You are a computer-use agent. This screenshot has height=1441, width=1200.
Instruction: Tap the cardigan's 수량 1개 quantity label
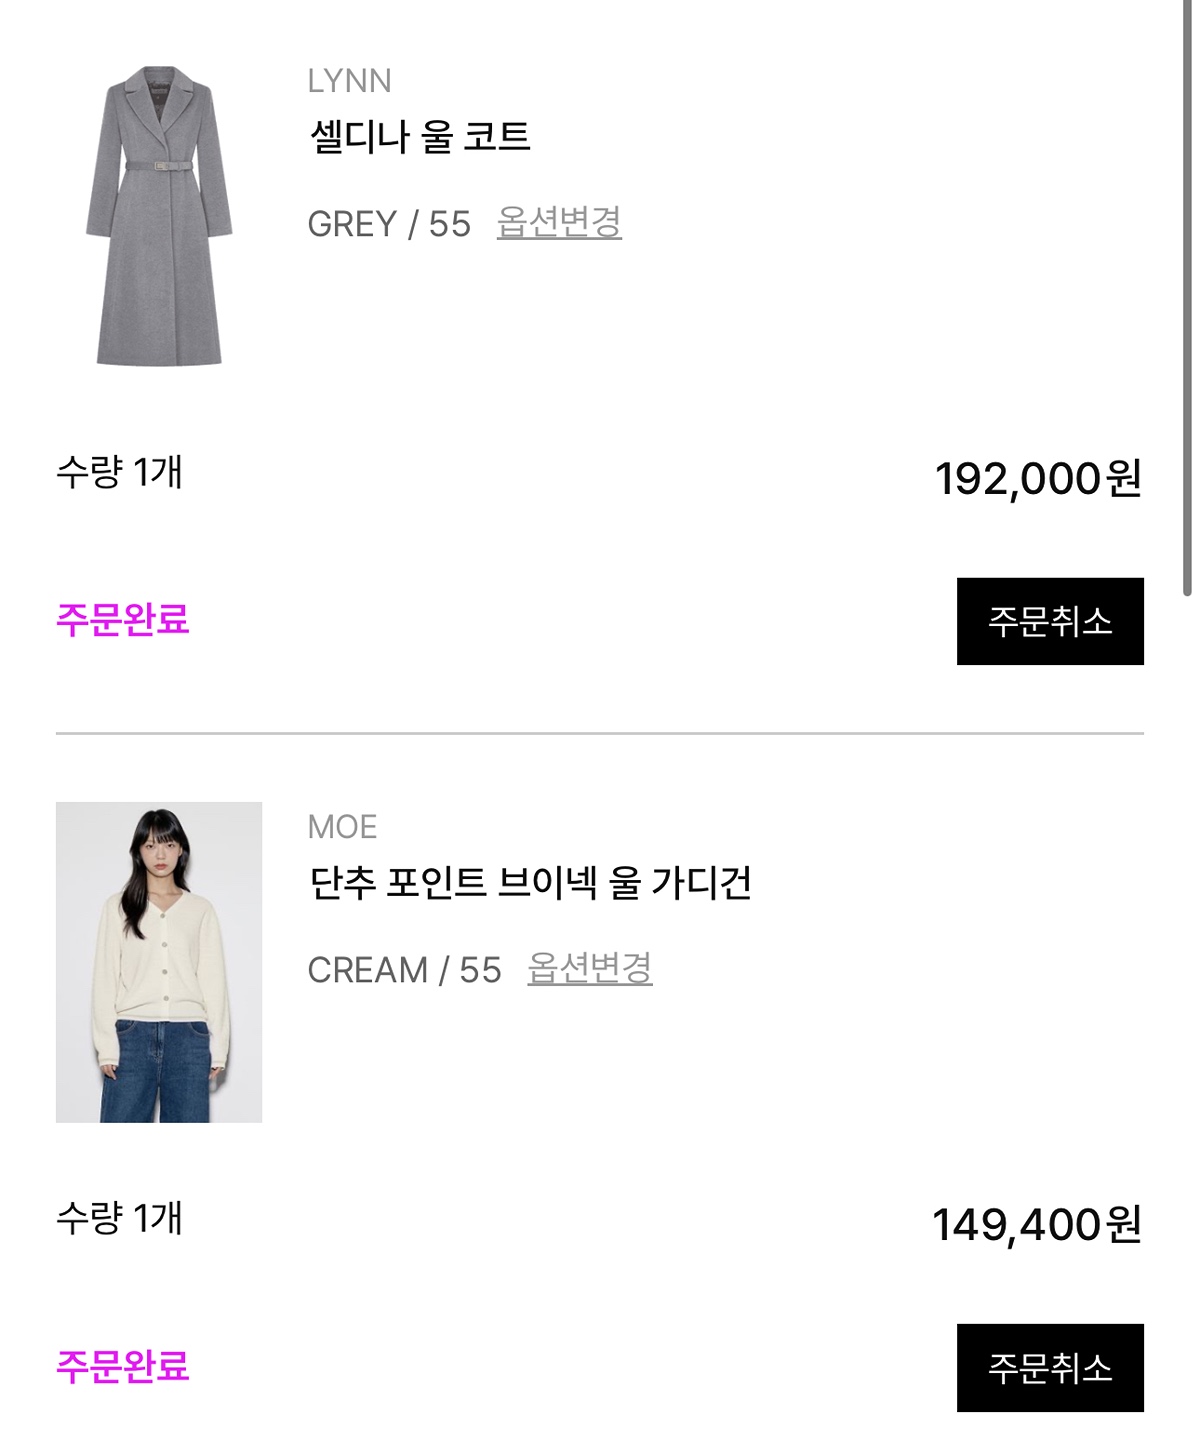[x=119, y=1218]
